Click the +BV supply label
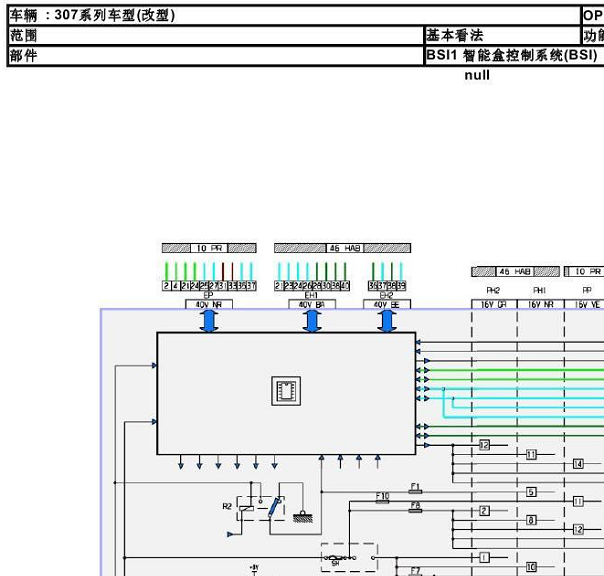The image size is (604, 576). click(x=254, y=568)
